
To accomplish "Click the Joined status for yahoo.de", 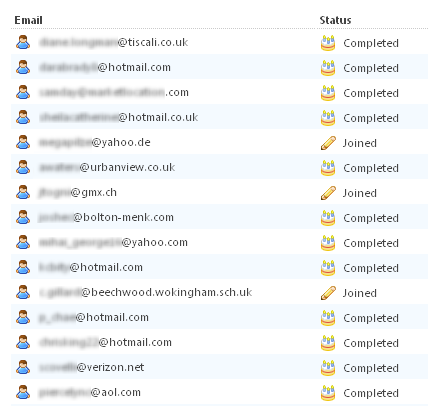I will tap(360, 143).
